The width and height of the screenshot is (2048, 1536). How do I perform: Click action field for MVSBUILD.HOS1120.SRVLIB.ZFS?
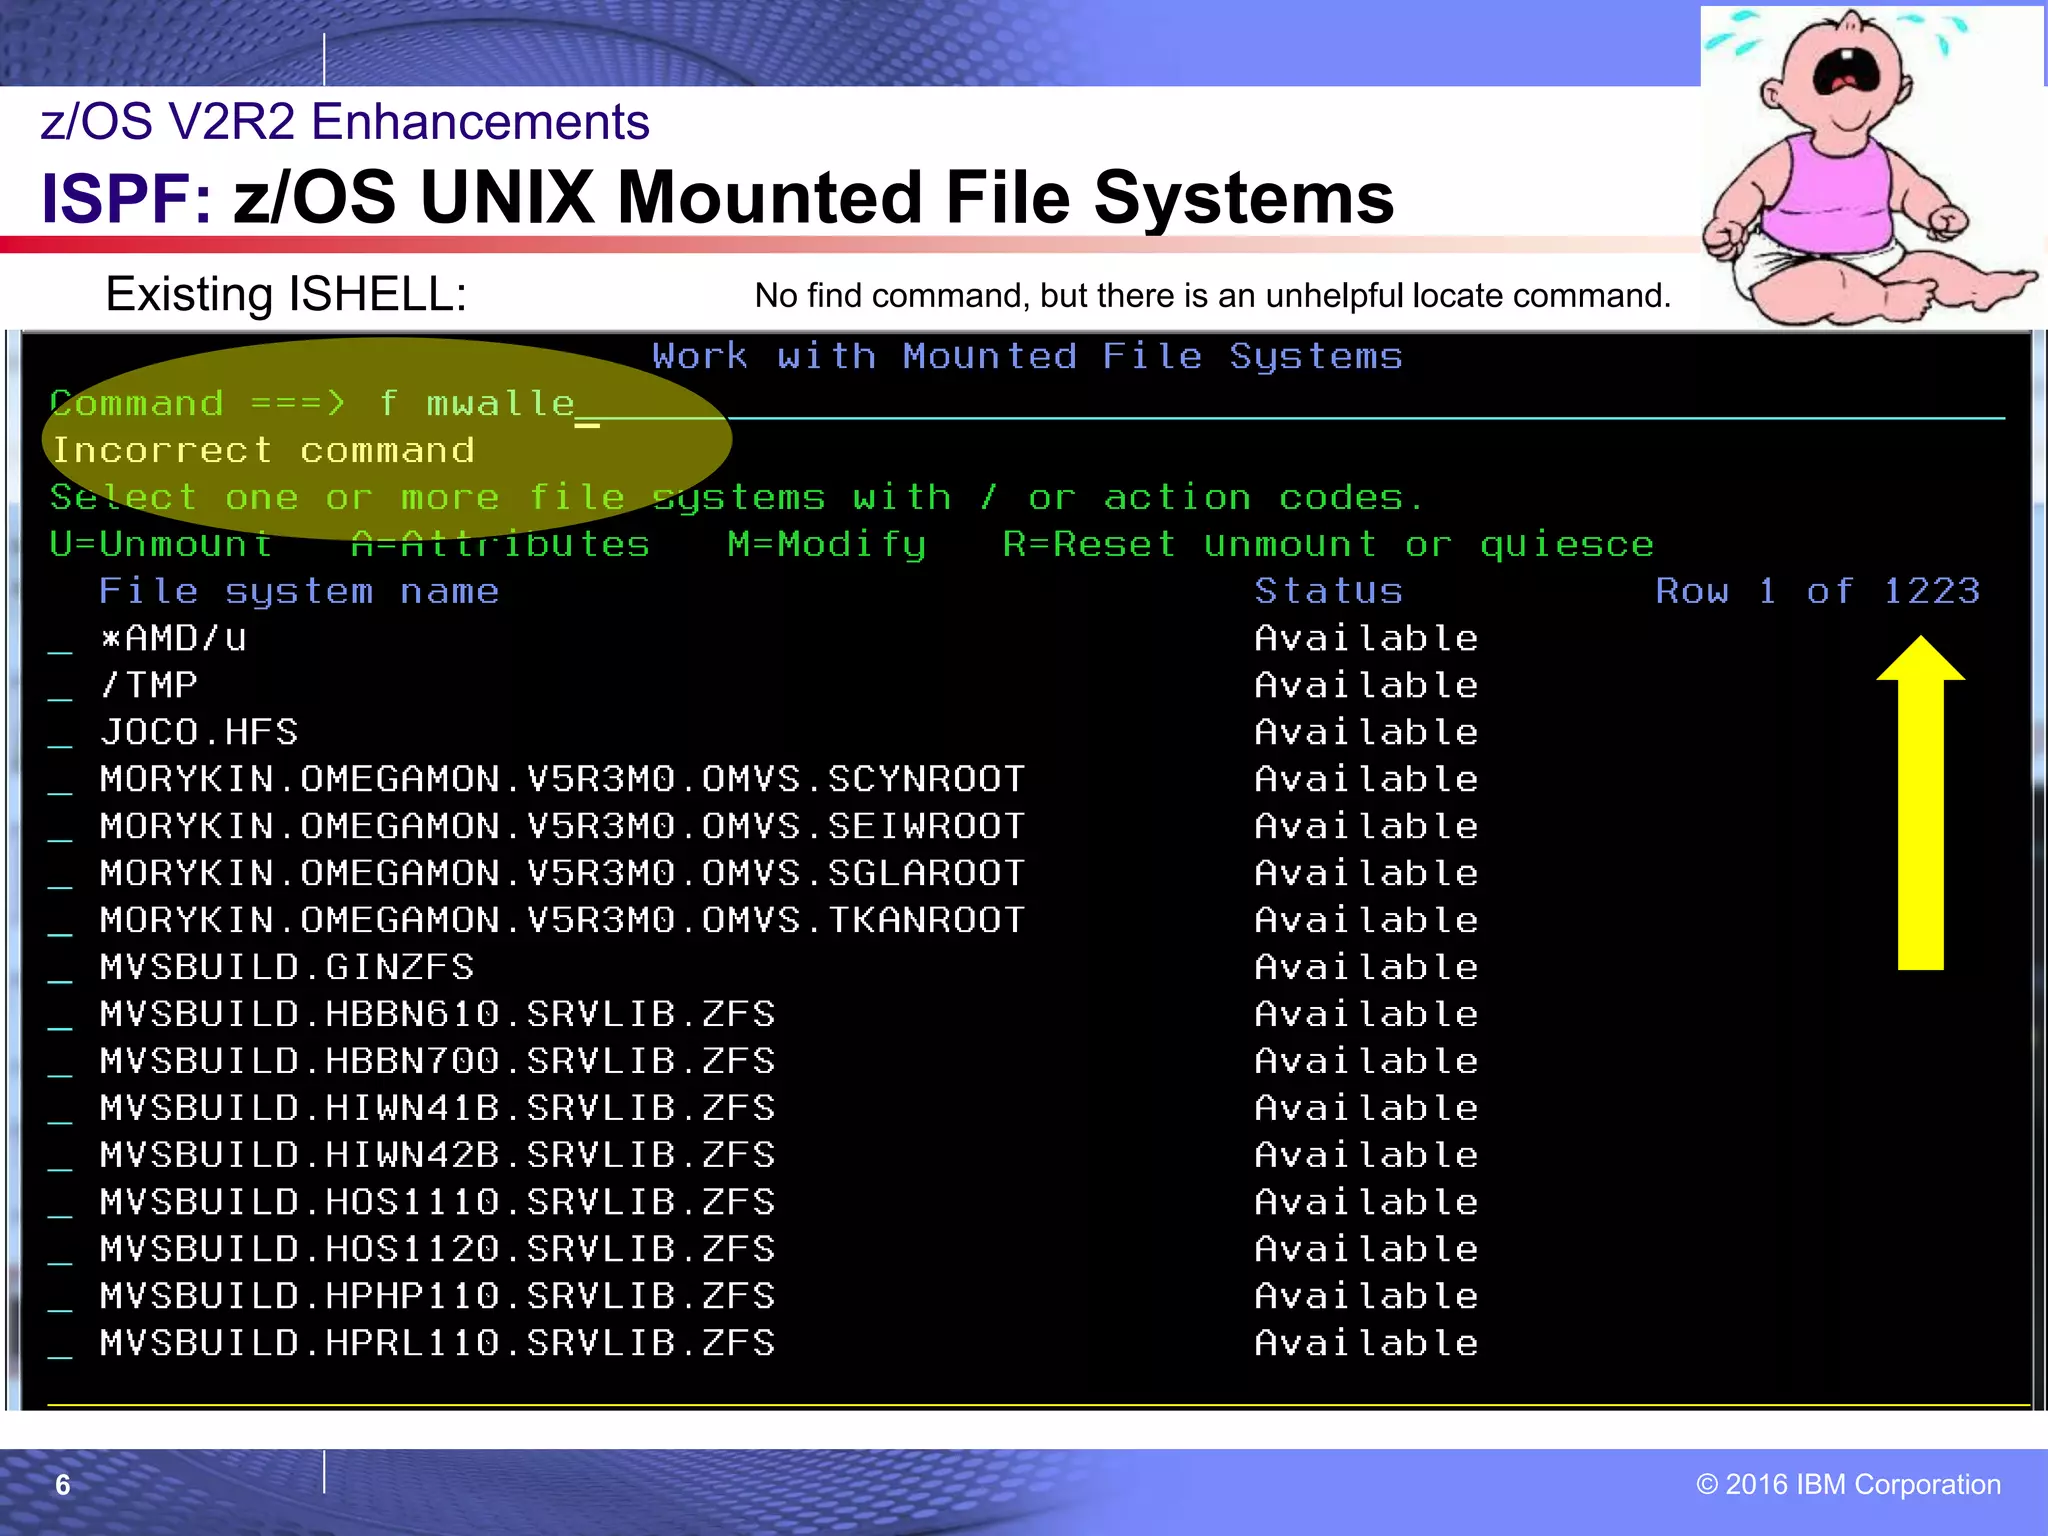61,1251
